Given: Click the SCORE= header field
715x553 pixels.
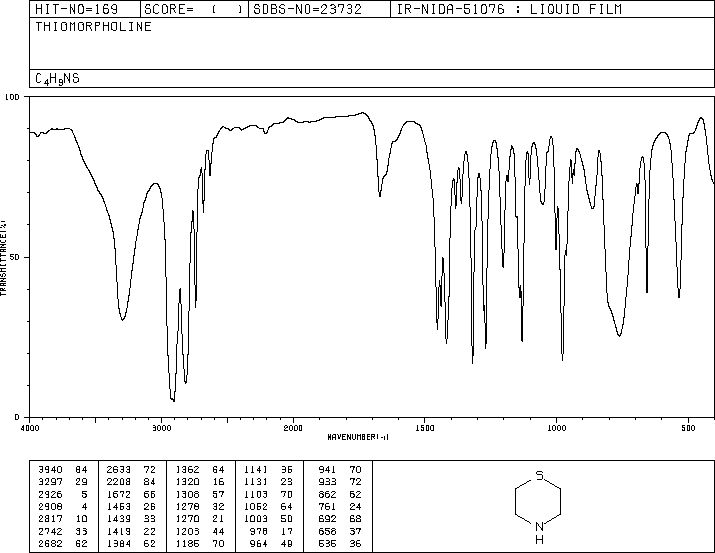Looking at the screenshot, I should pyautogui.click(x=194, y=9).
